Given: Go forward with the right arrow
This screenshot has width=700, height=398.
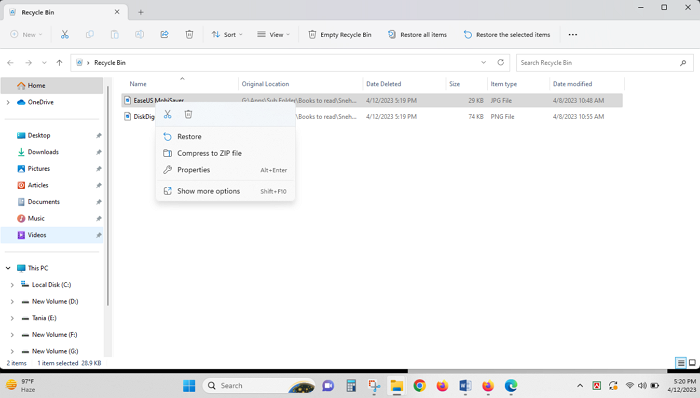Looking at the screenshot, I should tap(29, 63).
